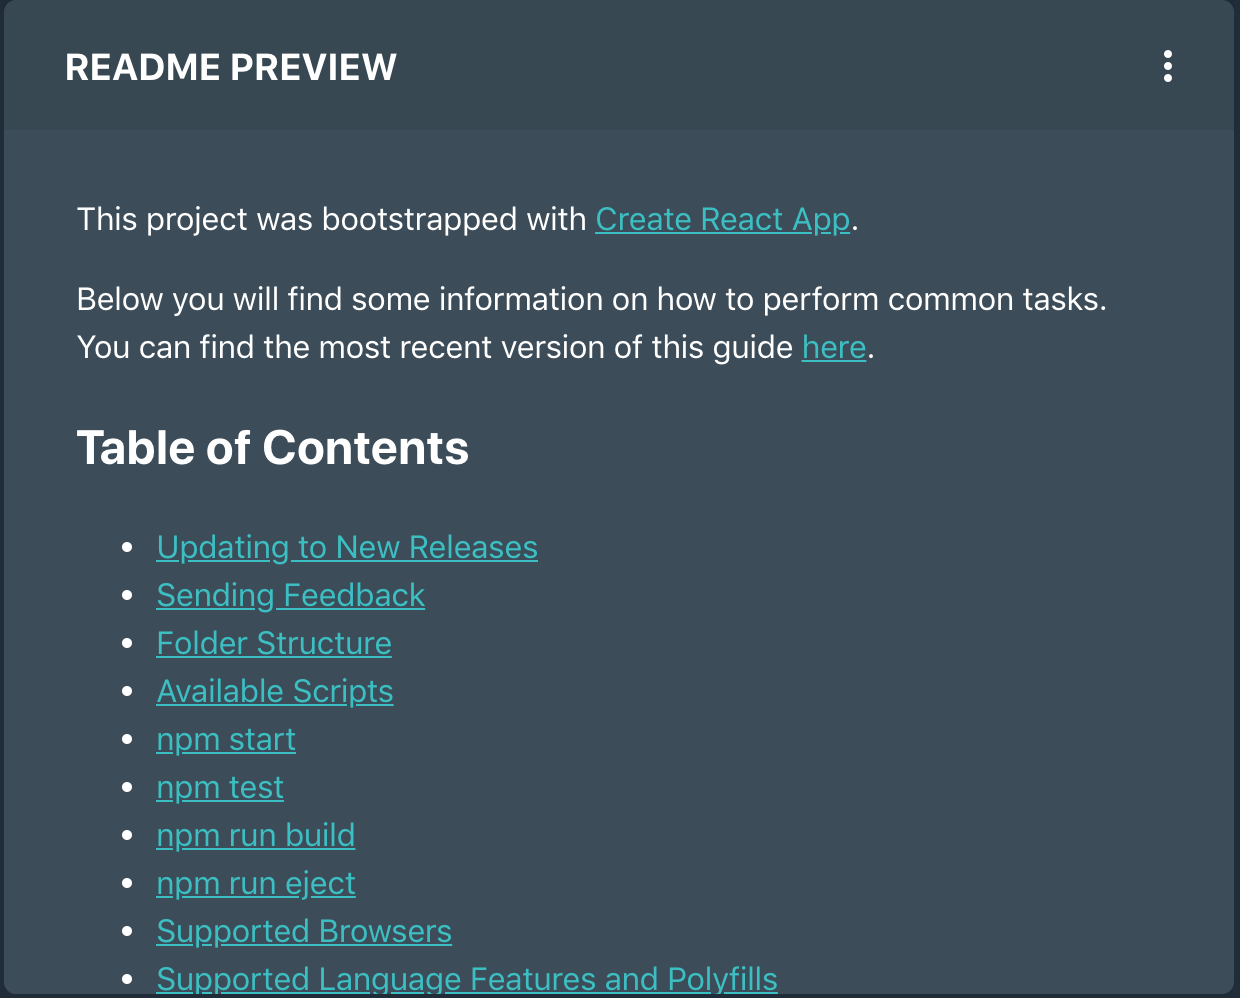
Task: Click the bullet next to Sending Feedback
Action: pos(127,595)
